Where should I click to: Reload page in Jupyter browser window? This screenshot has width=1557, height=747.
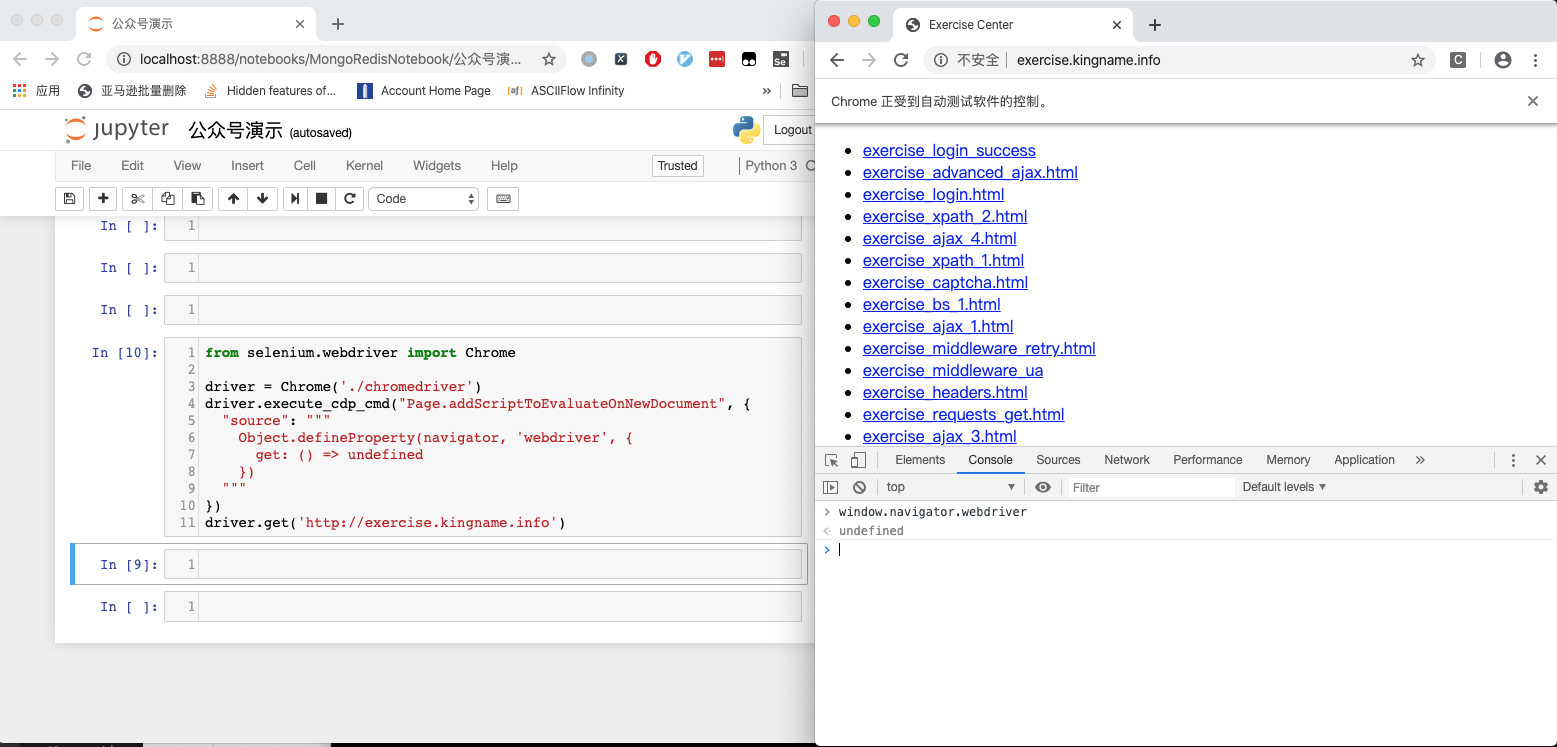pyautogui.click(x=84, y=60)
